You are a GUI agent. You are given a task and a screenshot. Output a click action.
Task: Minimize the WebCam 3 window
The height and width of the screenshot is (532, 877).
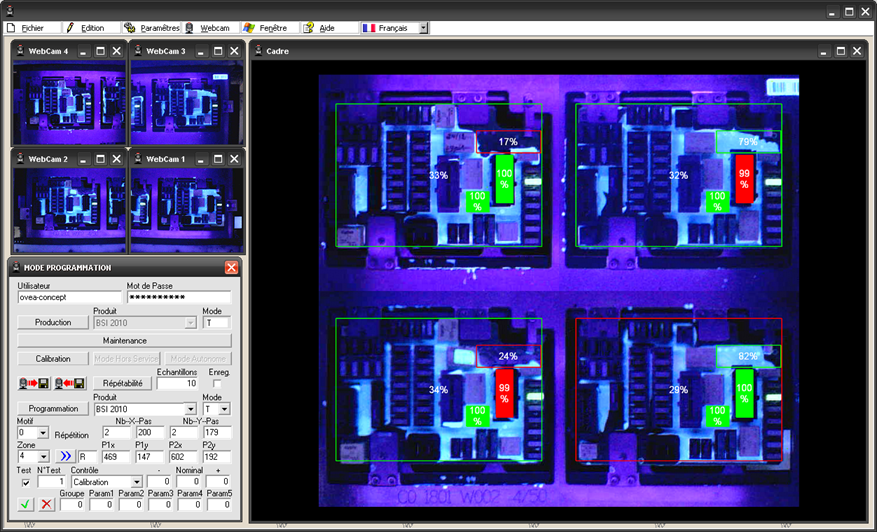coord(201,51)
